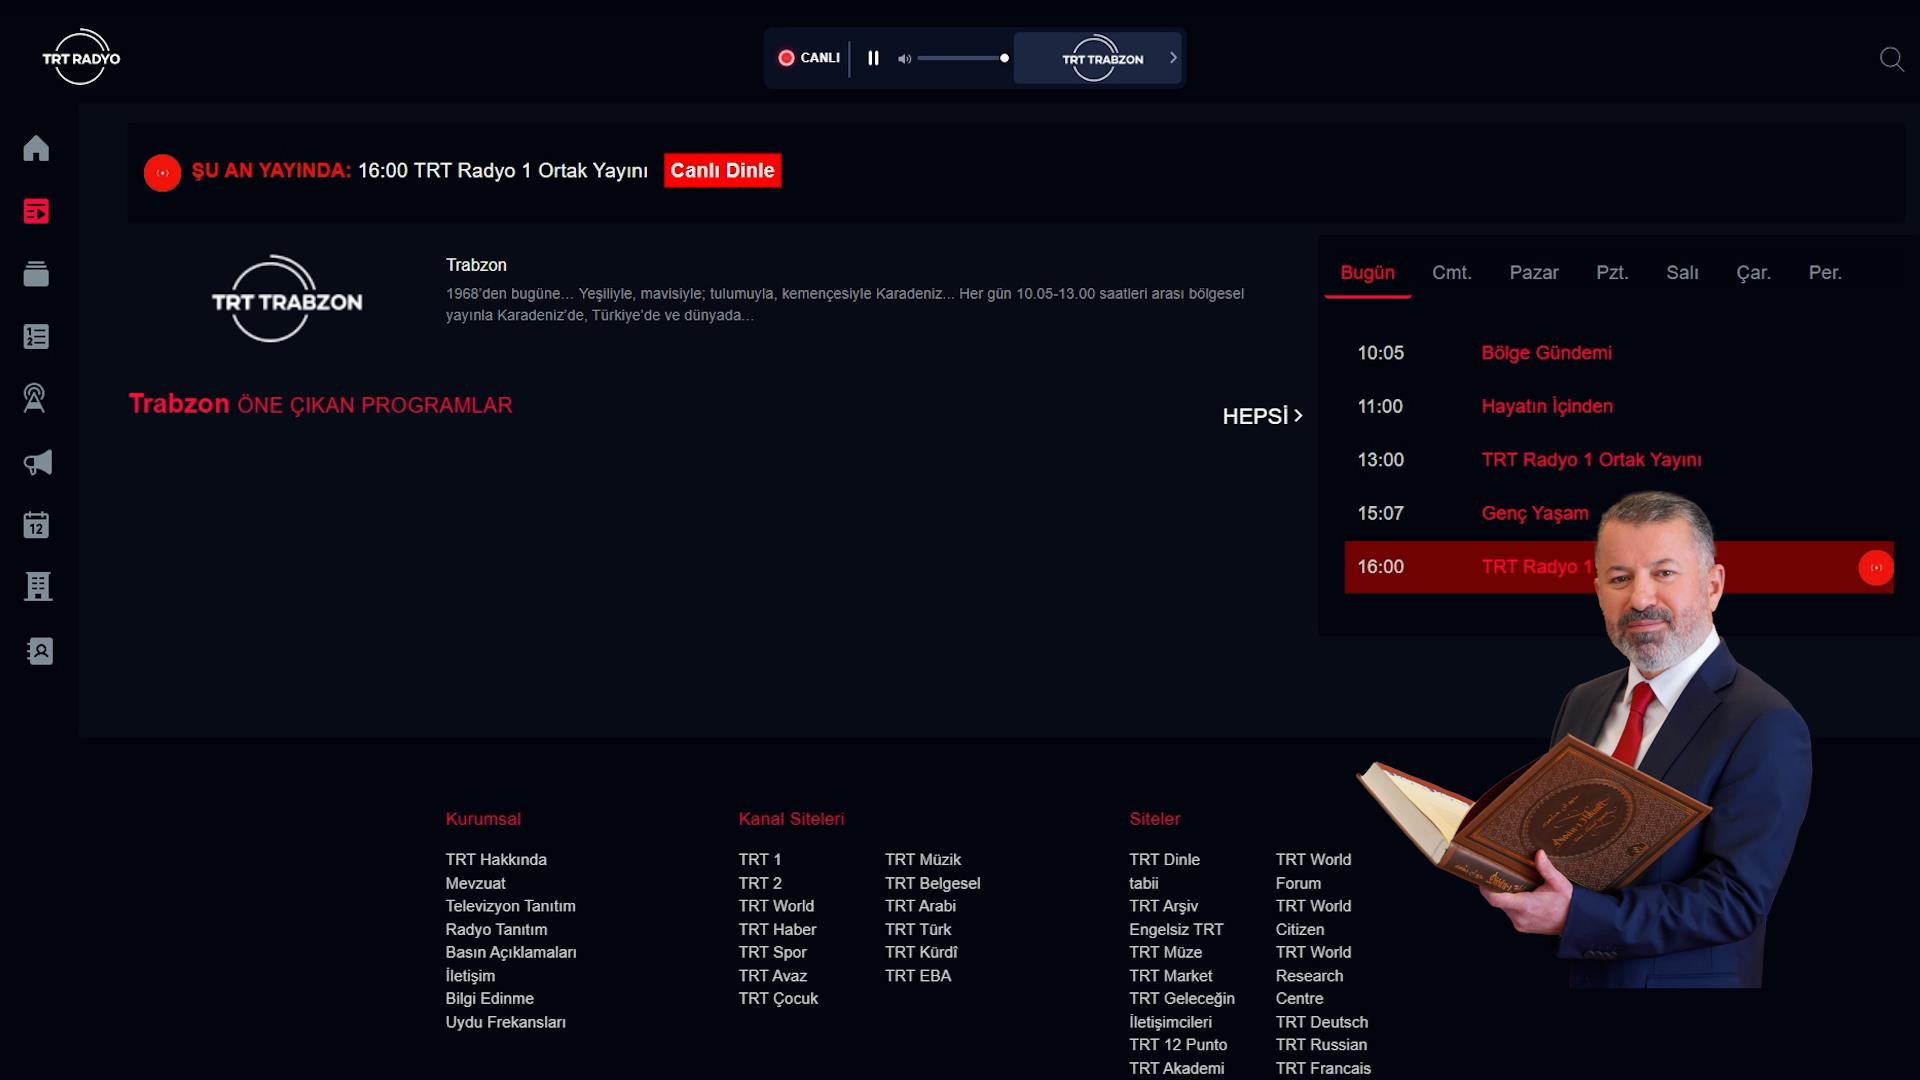1920x1080 pixels.
Task: Open the building sidebar icon
Action: (36, 587)
